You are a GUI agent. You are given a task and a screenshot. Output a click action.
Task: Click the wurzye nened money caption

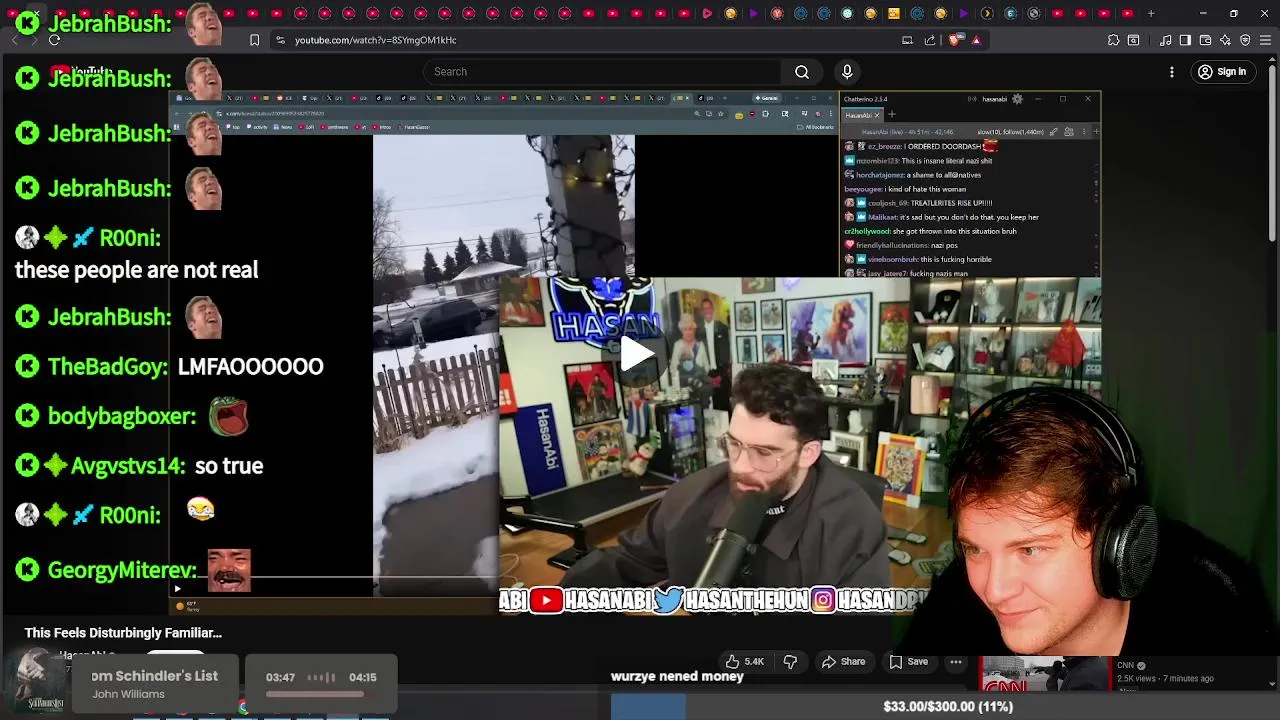(x=677, y=677)
